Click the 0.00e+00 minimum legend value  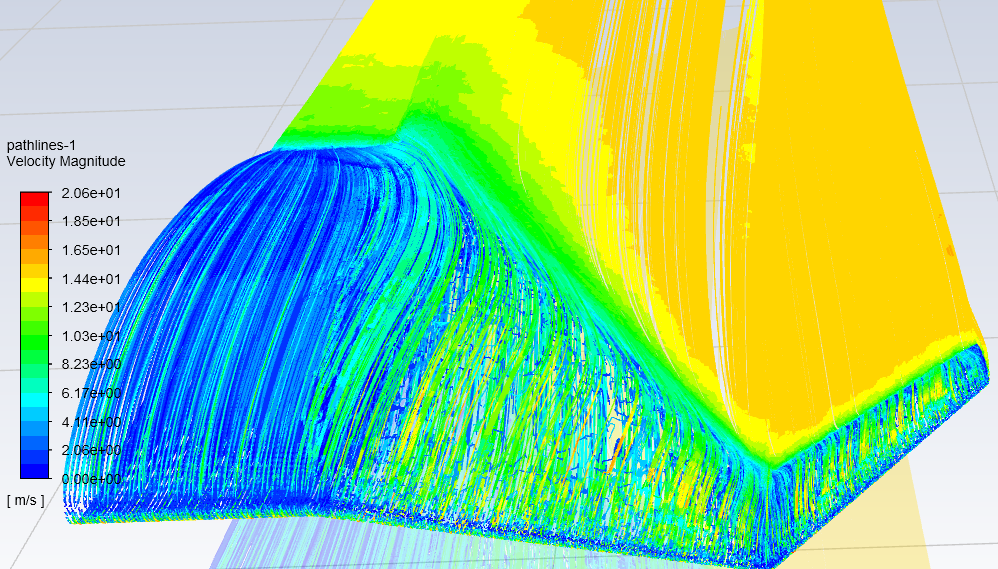(x=92, y=479)
